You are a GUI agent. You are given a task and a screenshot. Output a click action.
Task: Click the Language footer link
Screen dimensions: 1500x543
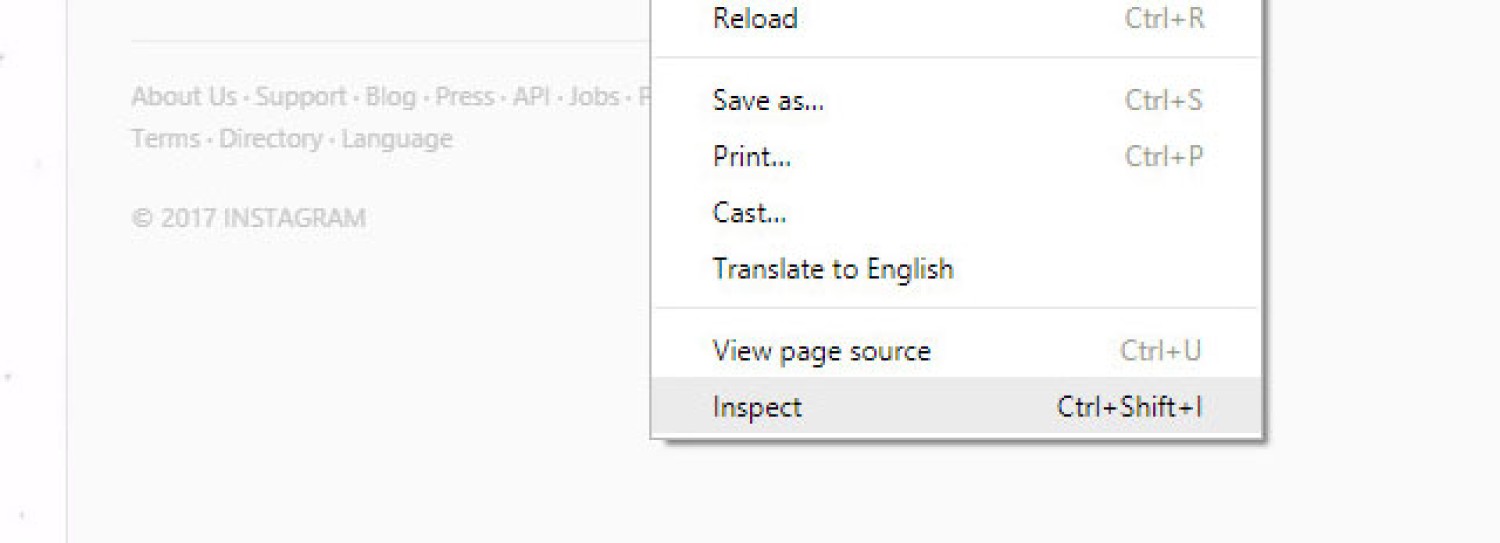click(x=397, y=138)
